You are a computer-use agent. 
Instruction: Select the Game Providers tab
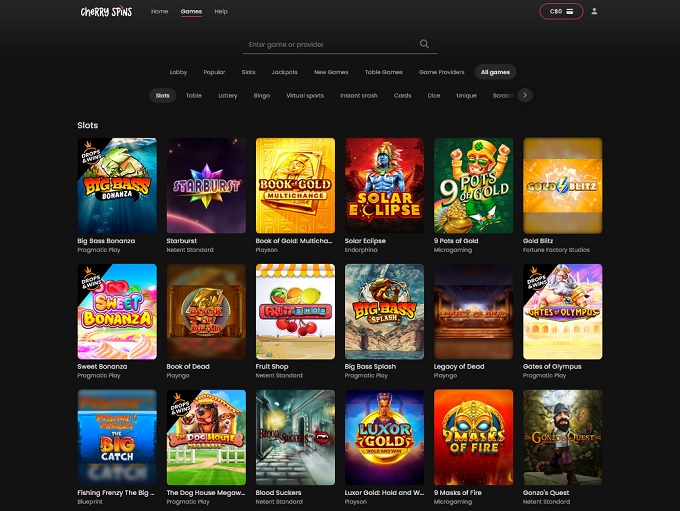(x=441, y=72)
